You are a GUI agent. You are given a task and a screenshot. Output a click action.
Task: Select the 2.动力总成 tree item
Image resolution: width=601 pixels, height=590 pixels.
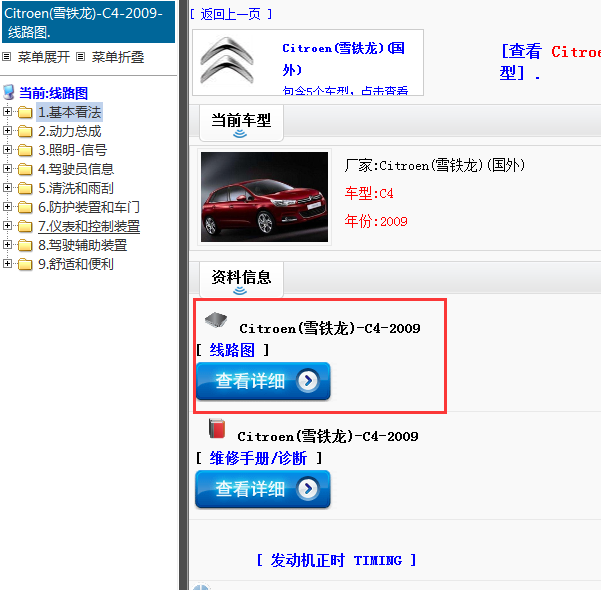click(69, 131)
